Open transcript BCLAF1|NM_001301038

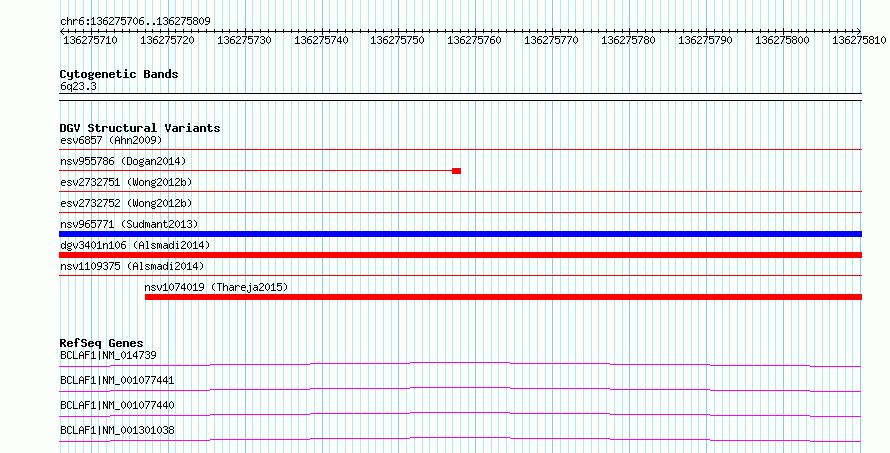click(x=117, y=430)
